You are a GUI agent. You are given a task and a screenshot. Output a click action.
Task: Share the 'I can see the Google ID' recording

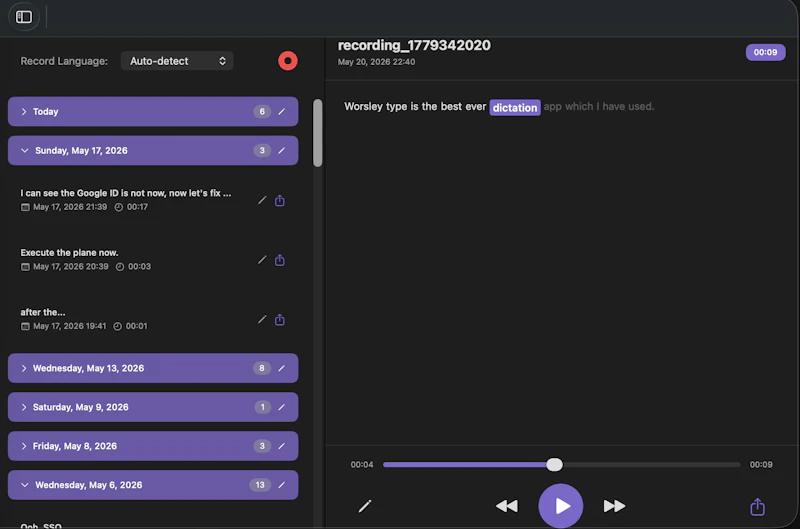tap(280, 200)
